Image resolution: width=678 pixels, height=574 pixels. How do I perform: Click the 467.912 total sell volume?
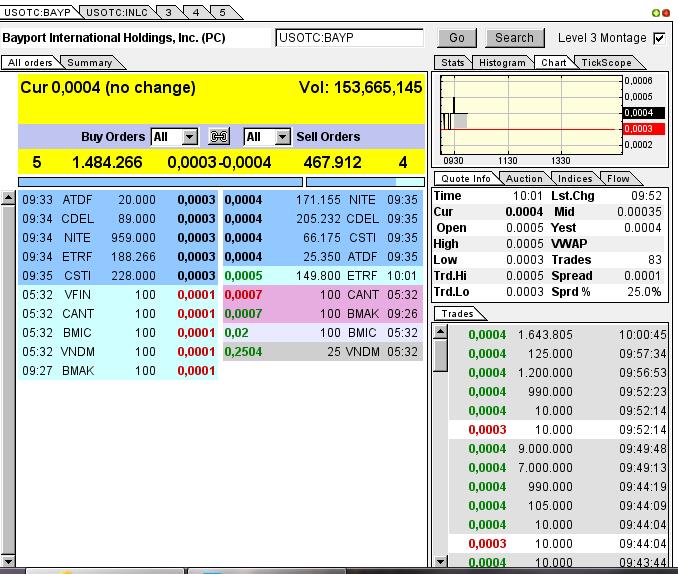[333, 163]
